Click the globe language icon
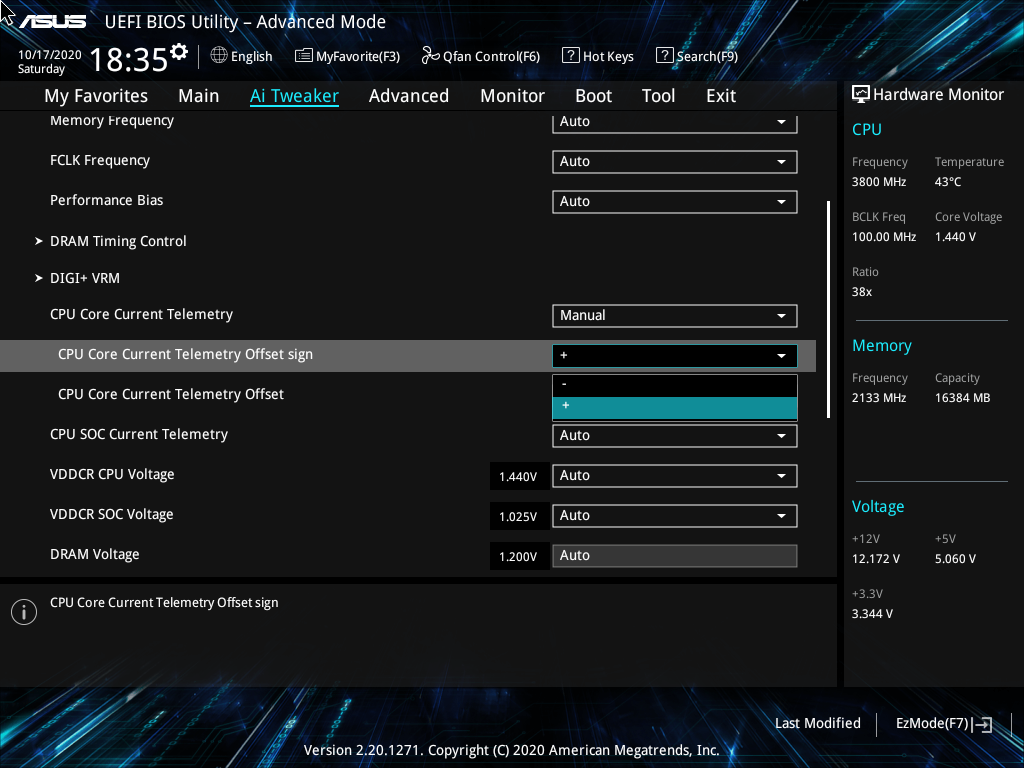The height and width of the screenshot is (768, 1024). click(219, 56)
